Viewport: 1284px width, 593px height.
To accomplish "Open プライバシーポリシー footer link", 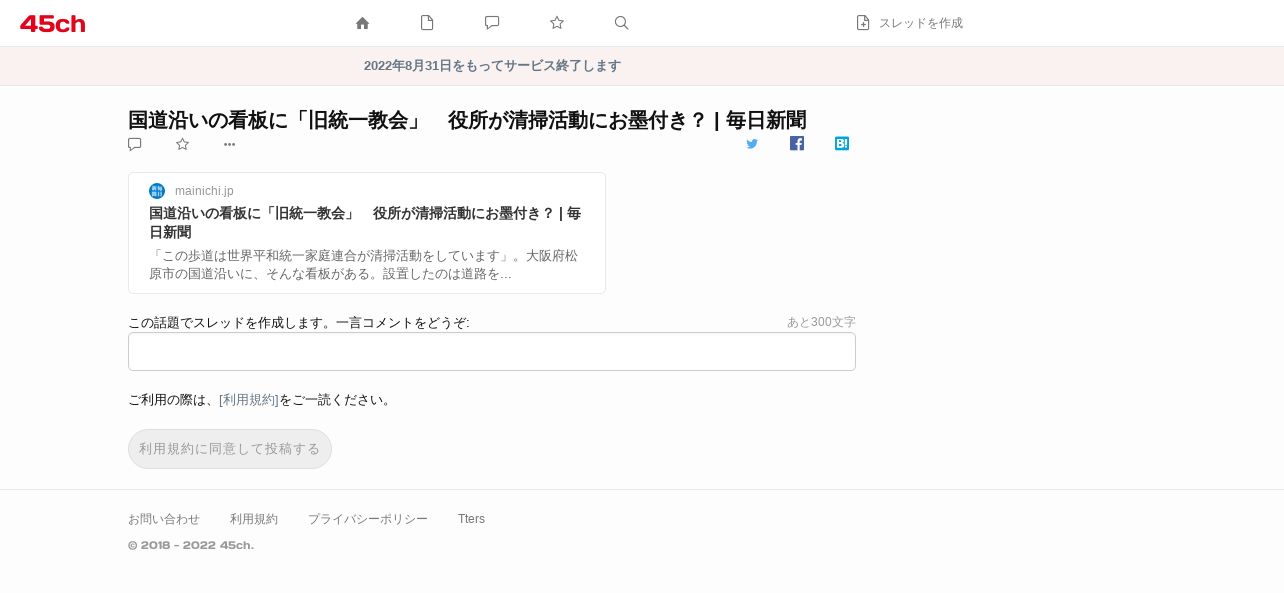I will coord(368,519).
